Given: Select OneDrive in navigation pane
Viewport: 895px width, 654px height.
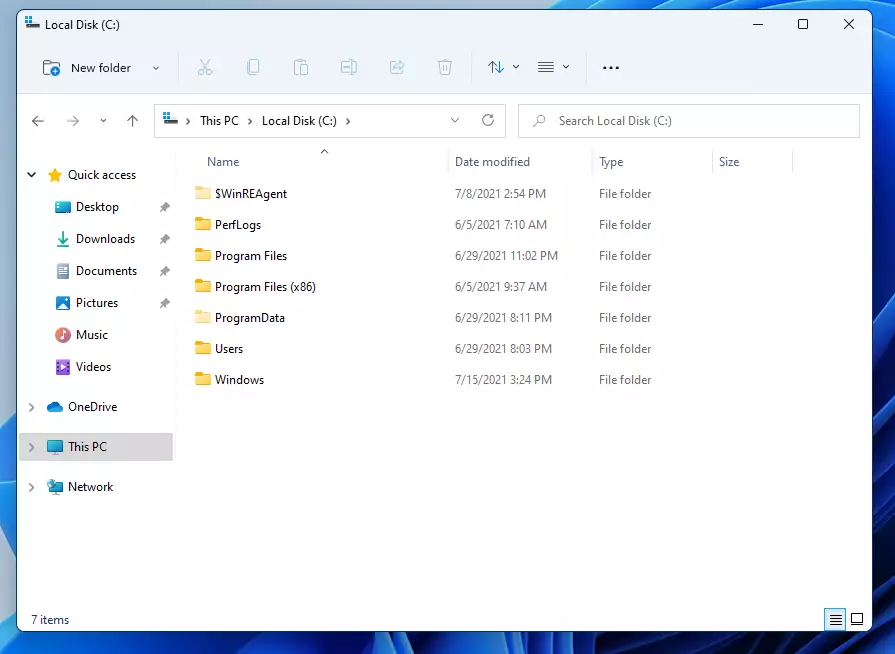Looking at the screenshot, I should click(92, 407).
